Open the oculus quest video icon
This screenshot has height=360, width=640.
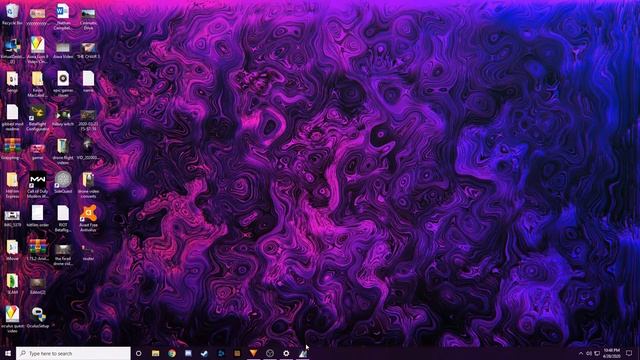[12, 319]
